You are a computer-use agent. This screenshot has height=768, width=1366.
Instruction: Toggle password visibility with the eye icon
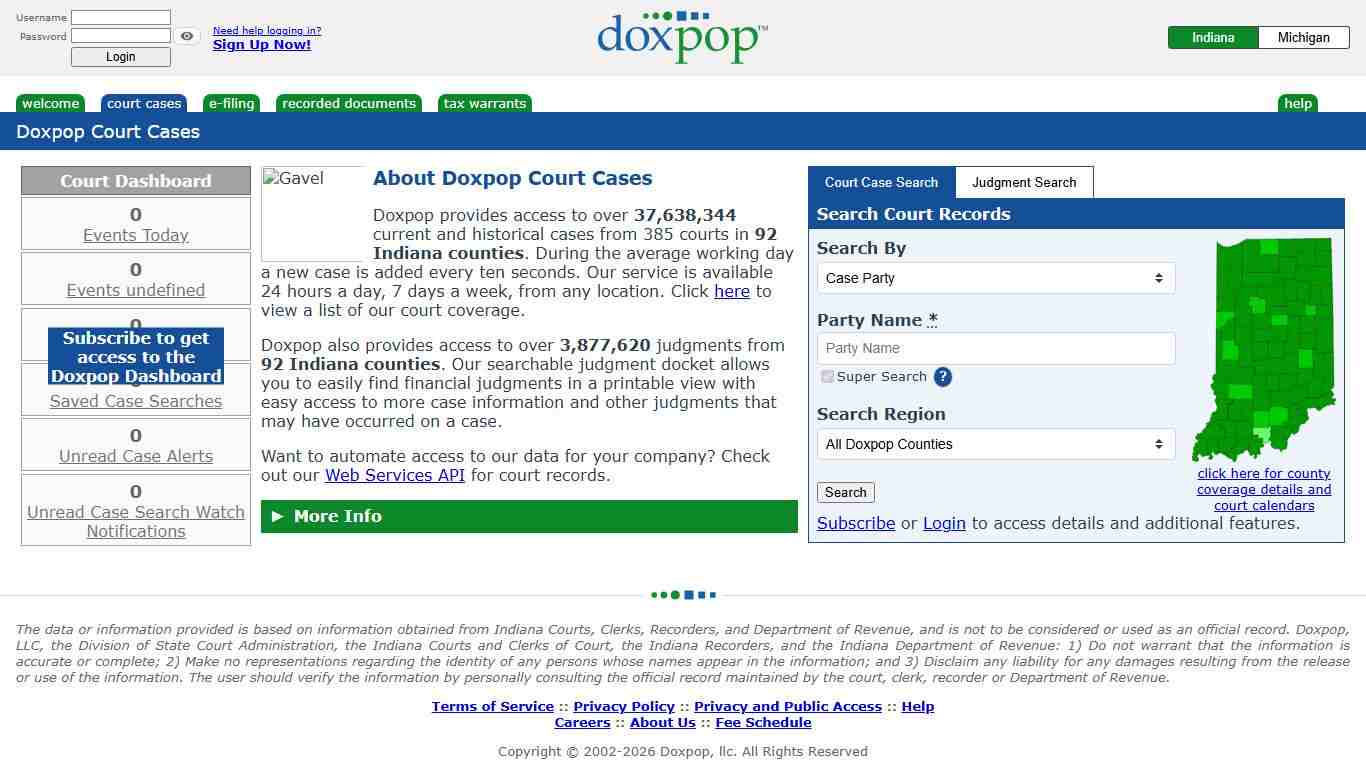pyautogui.click(x=187, y=36)
